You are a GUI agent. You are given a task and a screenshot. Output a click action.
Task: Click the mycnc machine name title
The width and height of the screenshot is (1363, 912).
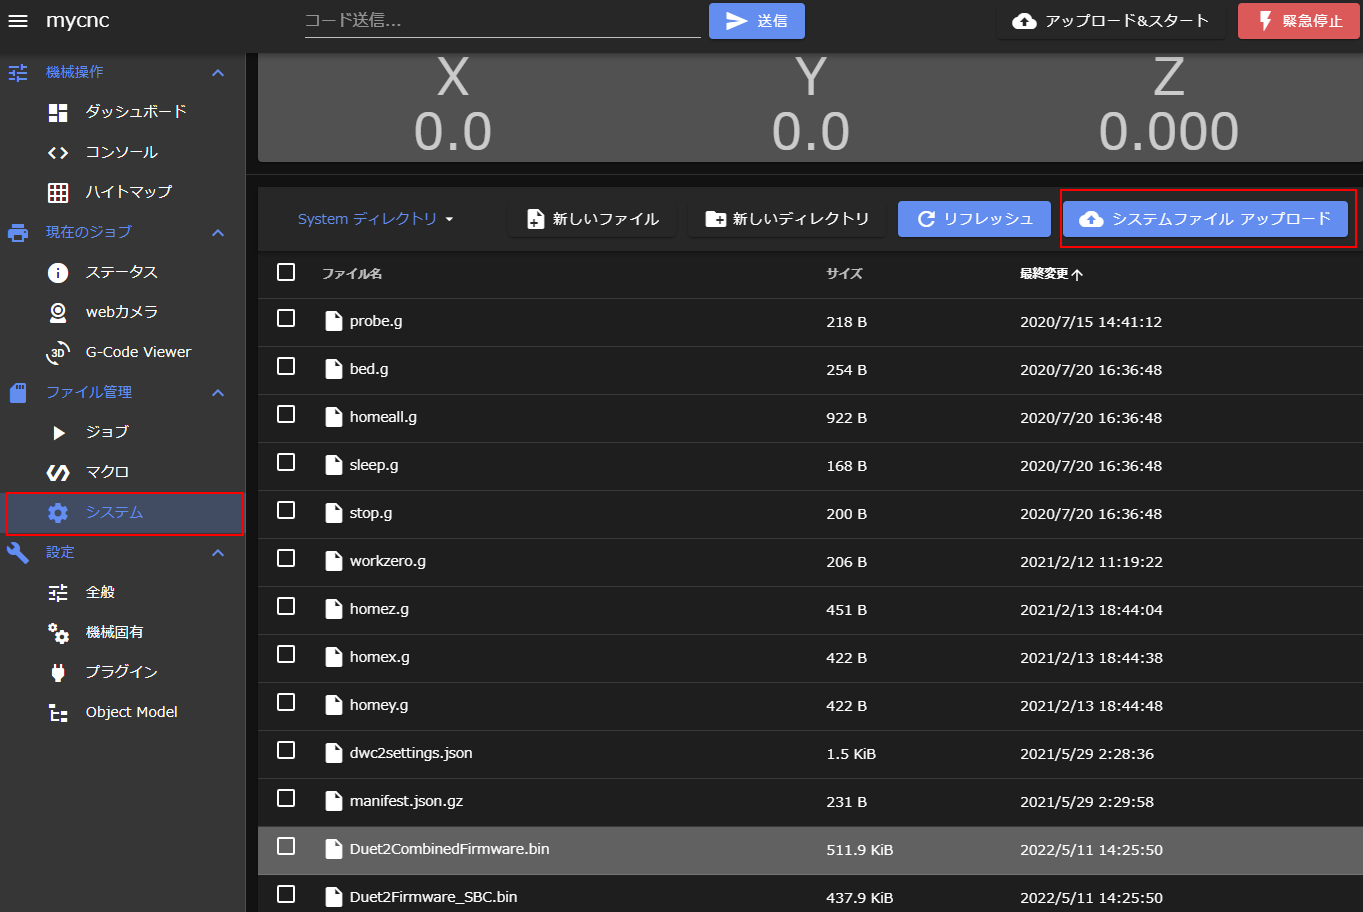78,21
